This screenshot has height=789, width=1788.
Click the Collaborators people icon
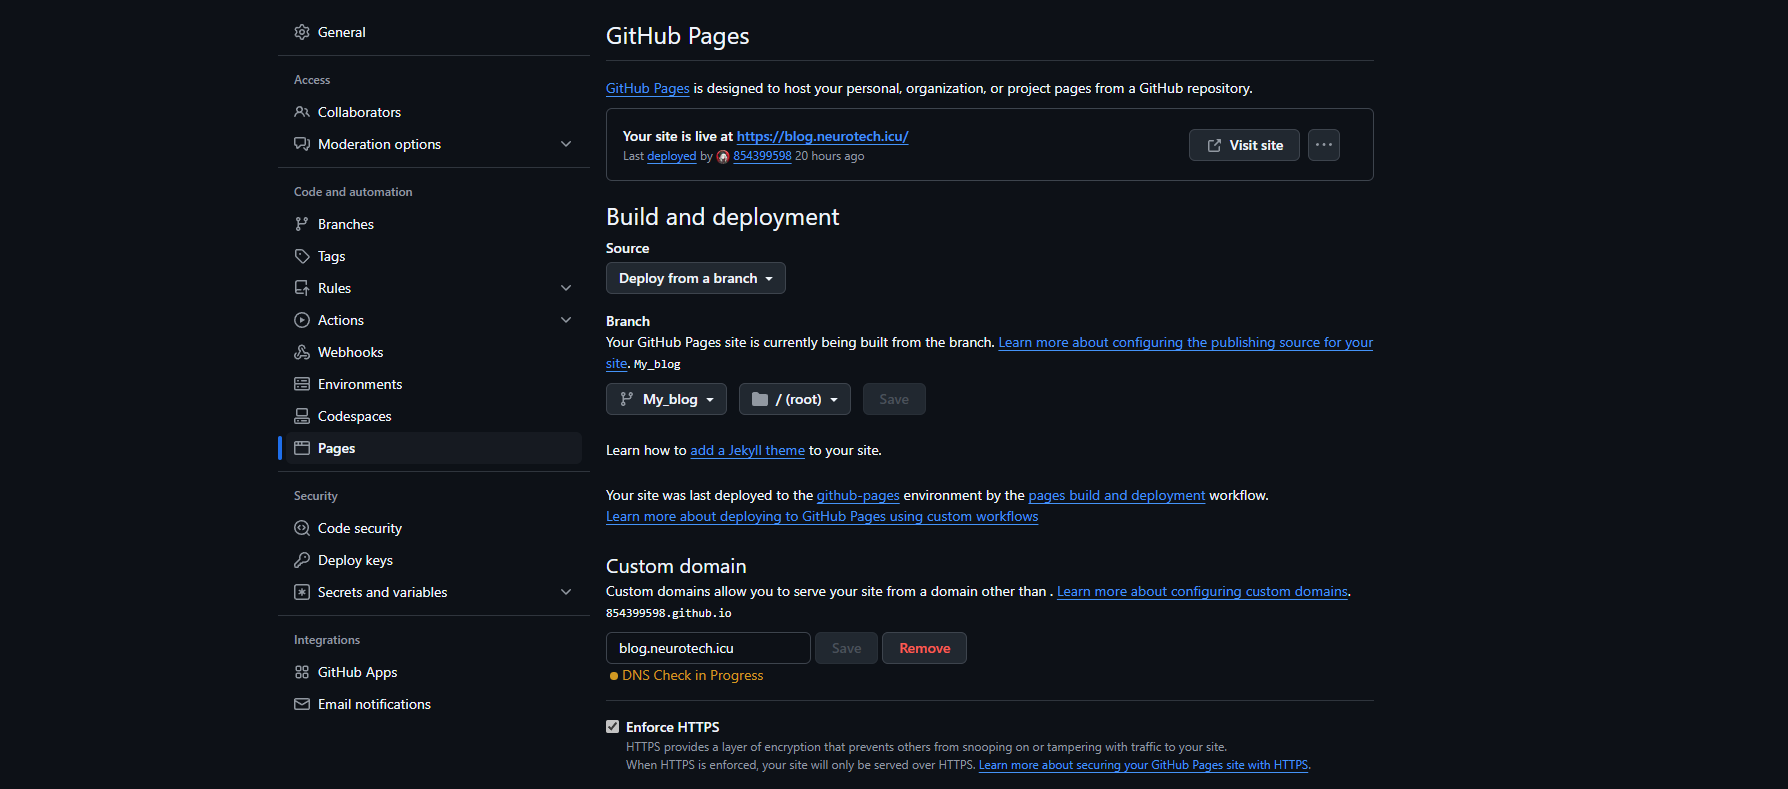coord(302,112)
